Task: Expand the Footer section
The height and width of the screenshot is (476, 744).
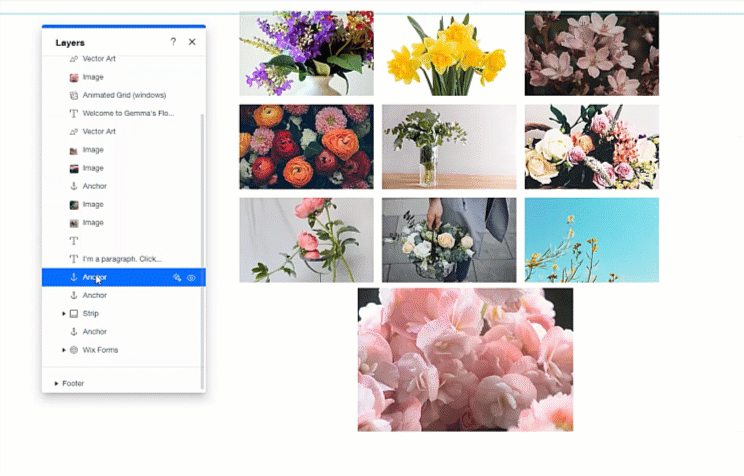Action: [x=56, y=383]
